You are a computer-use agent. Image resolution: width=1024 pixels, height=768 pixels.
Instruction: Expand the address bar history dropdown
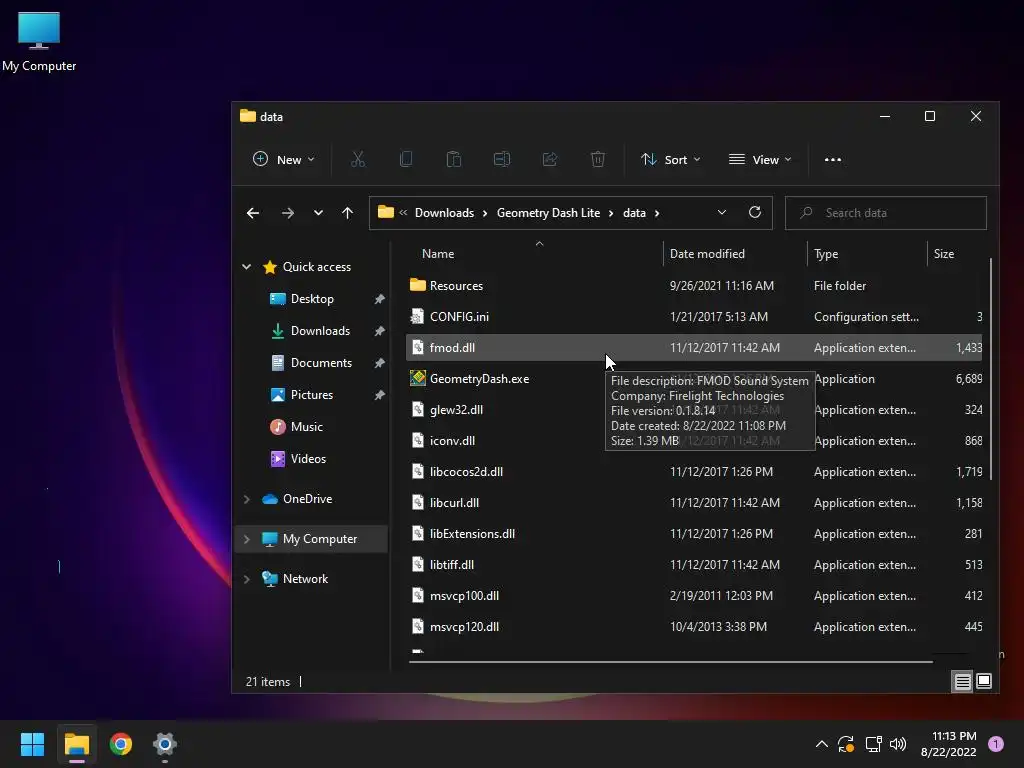click(x=722, y=212)
